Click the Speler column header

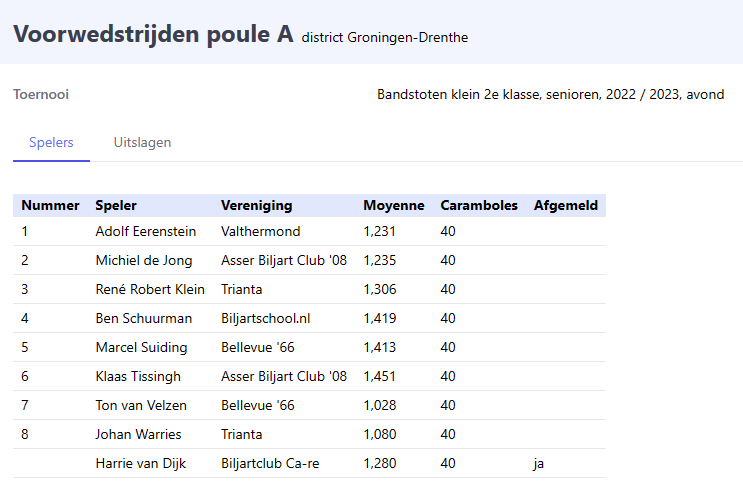tap(116, 205)
